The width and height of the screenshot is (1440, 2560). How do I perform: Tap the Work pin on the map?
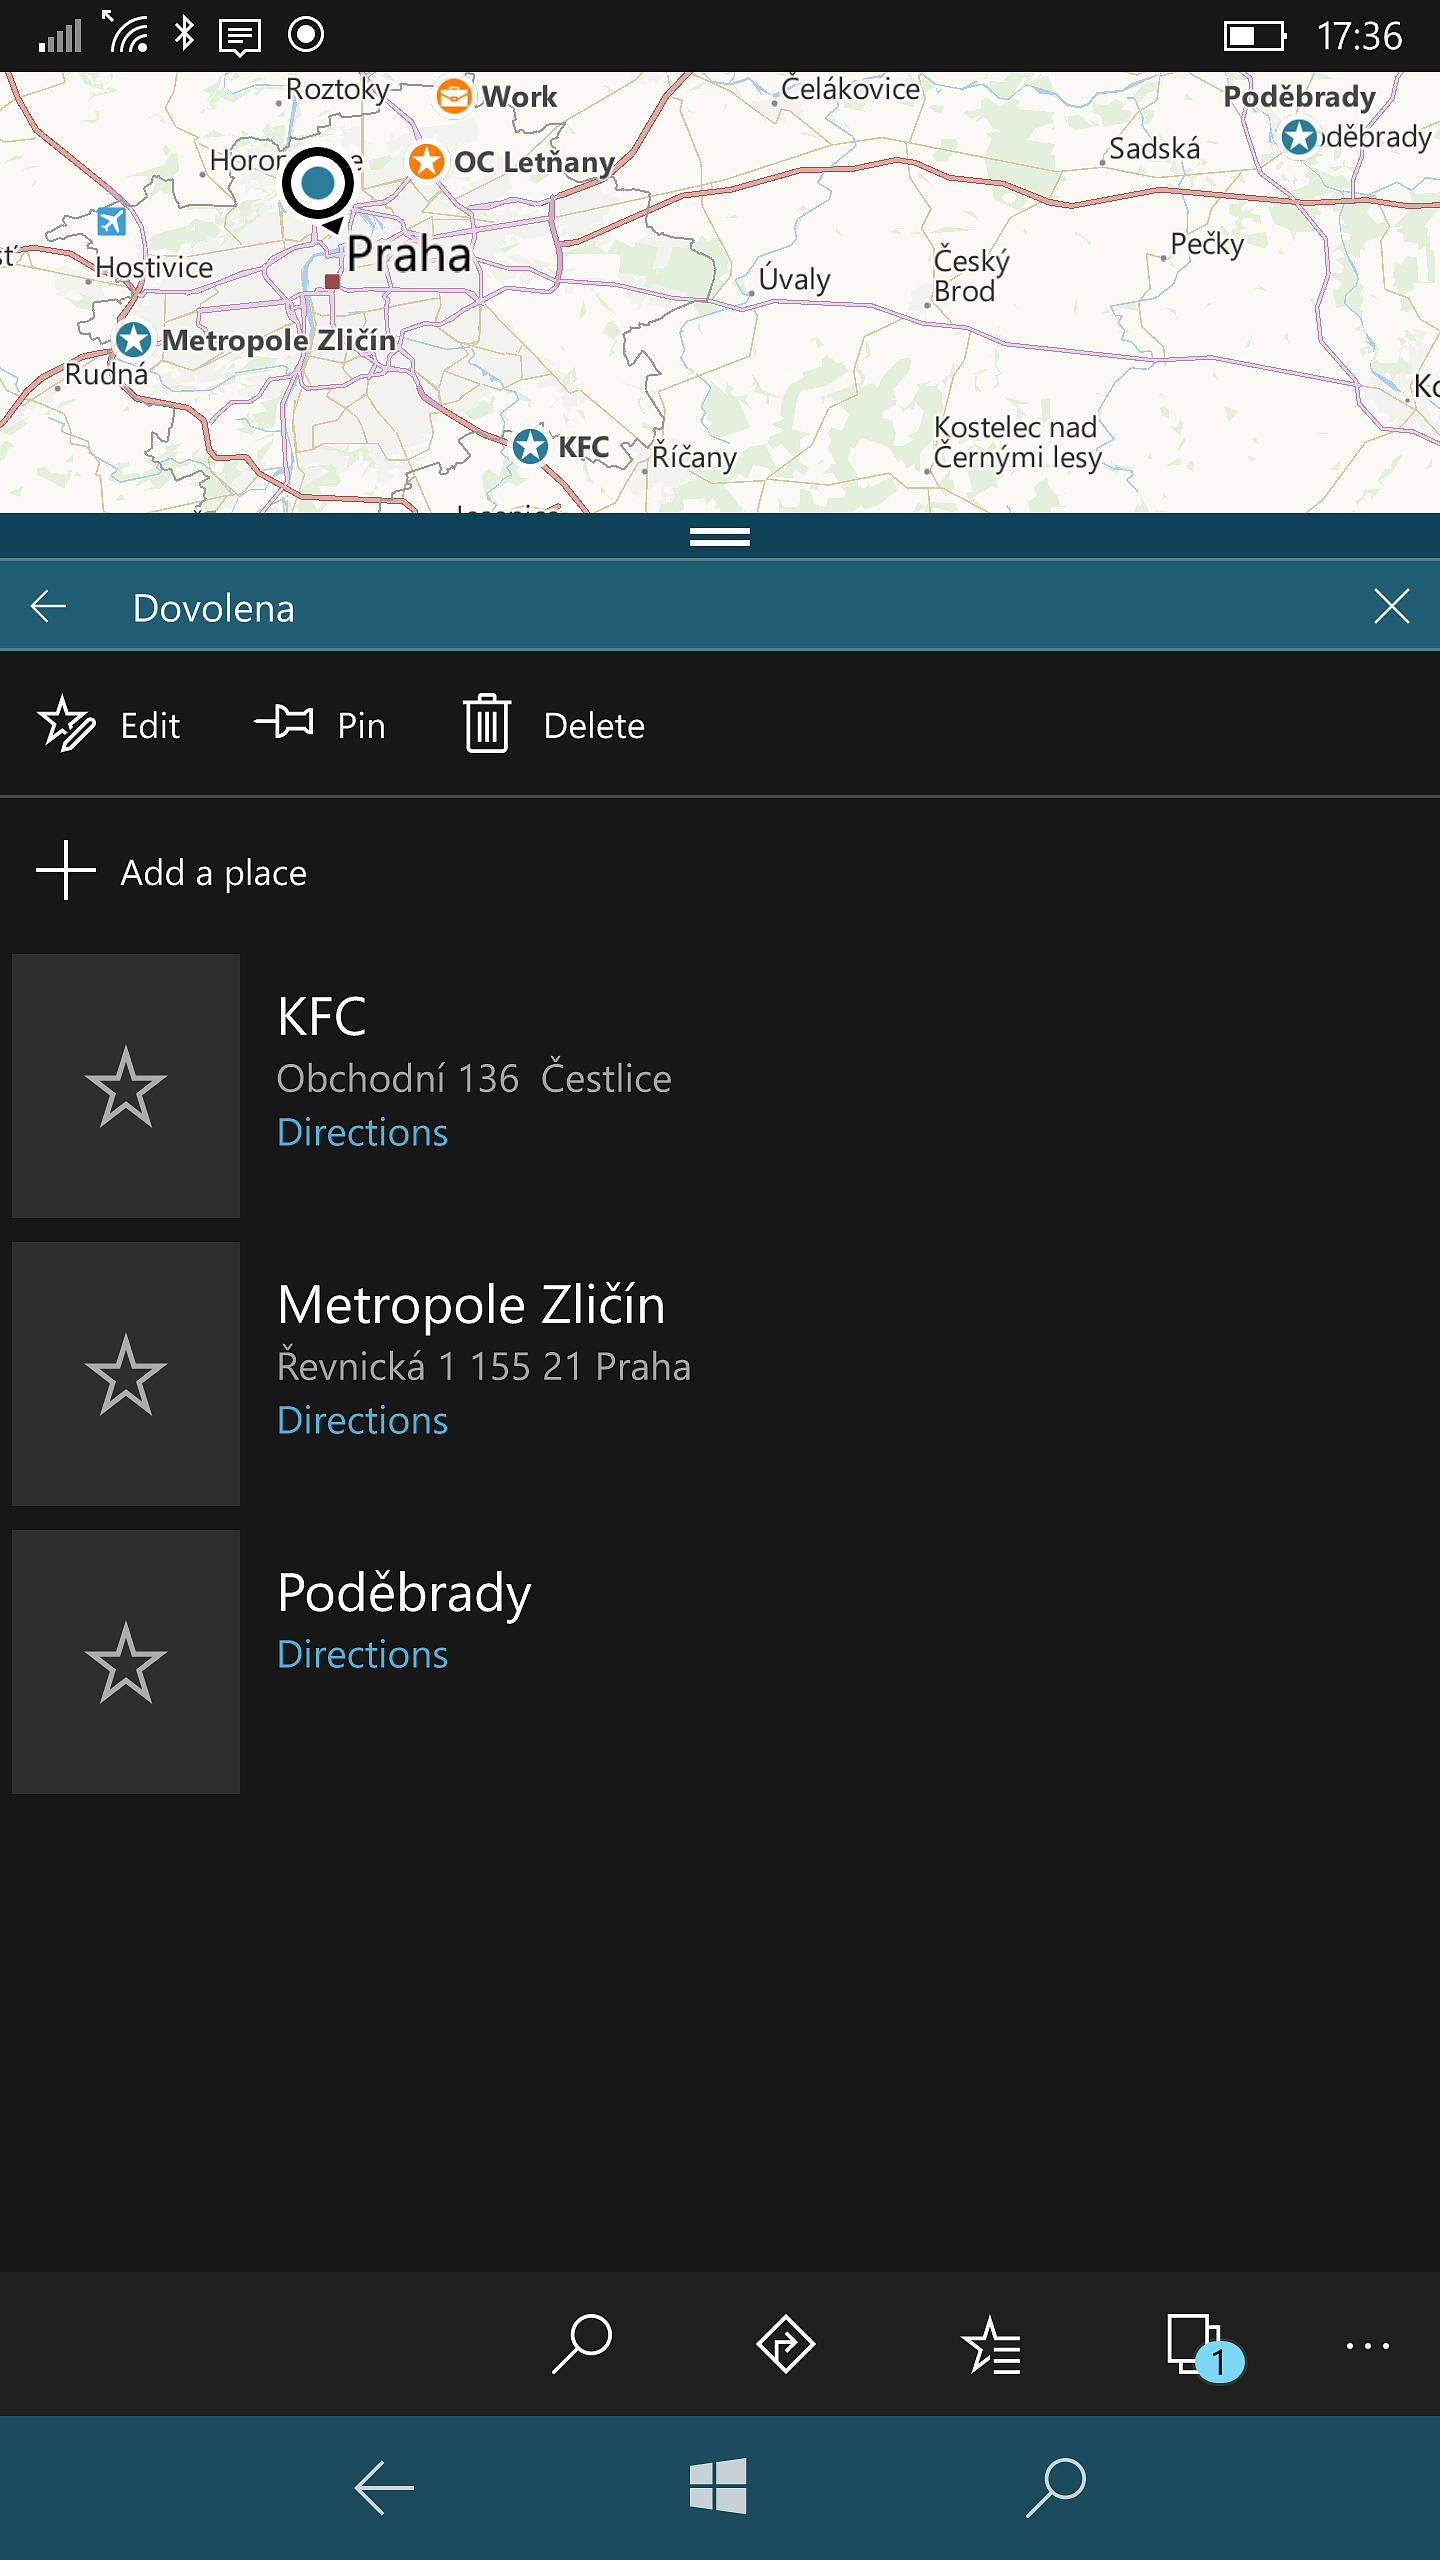454,97
